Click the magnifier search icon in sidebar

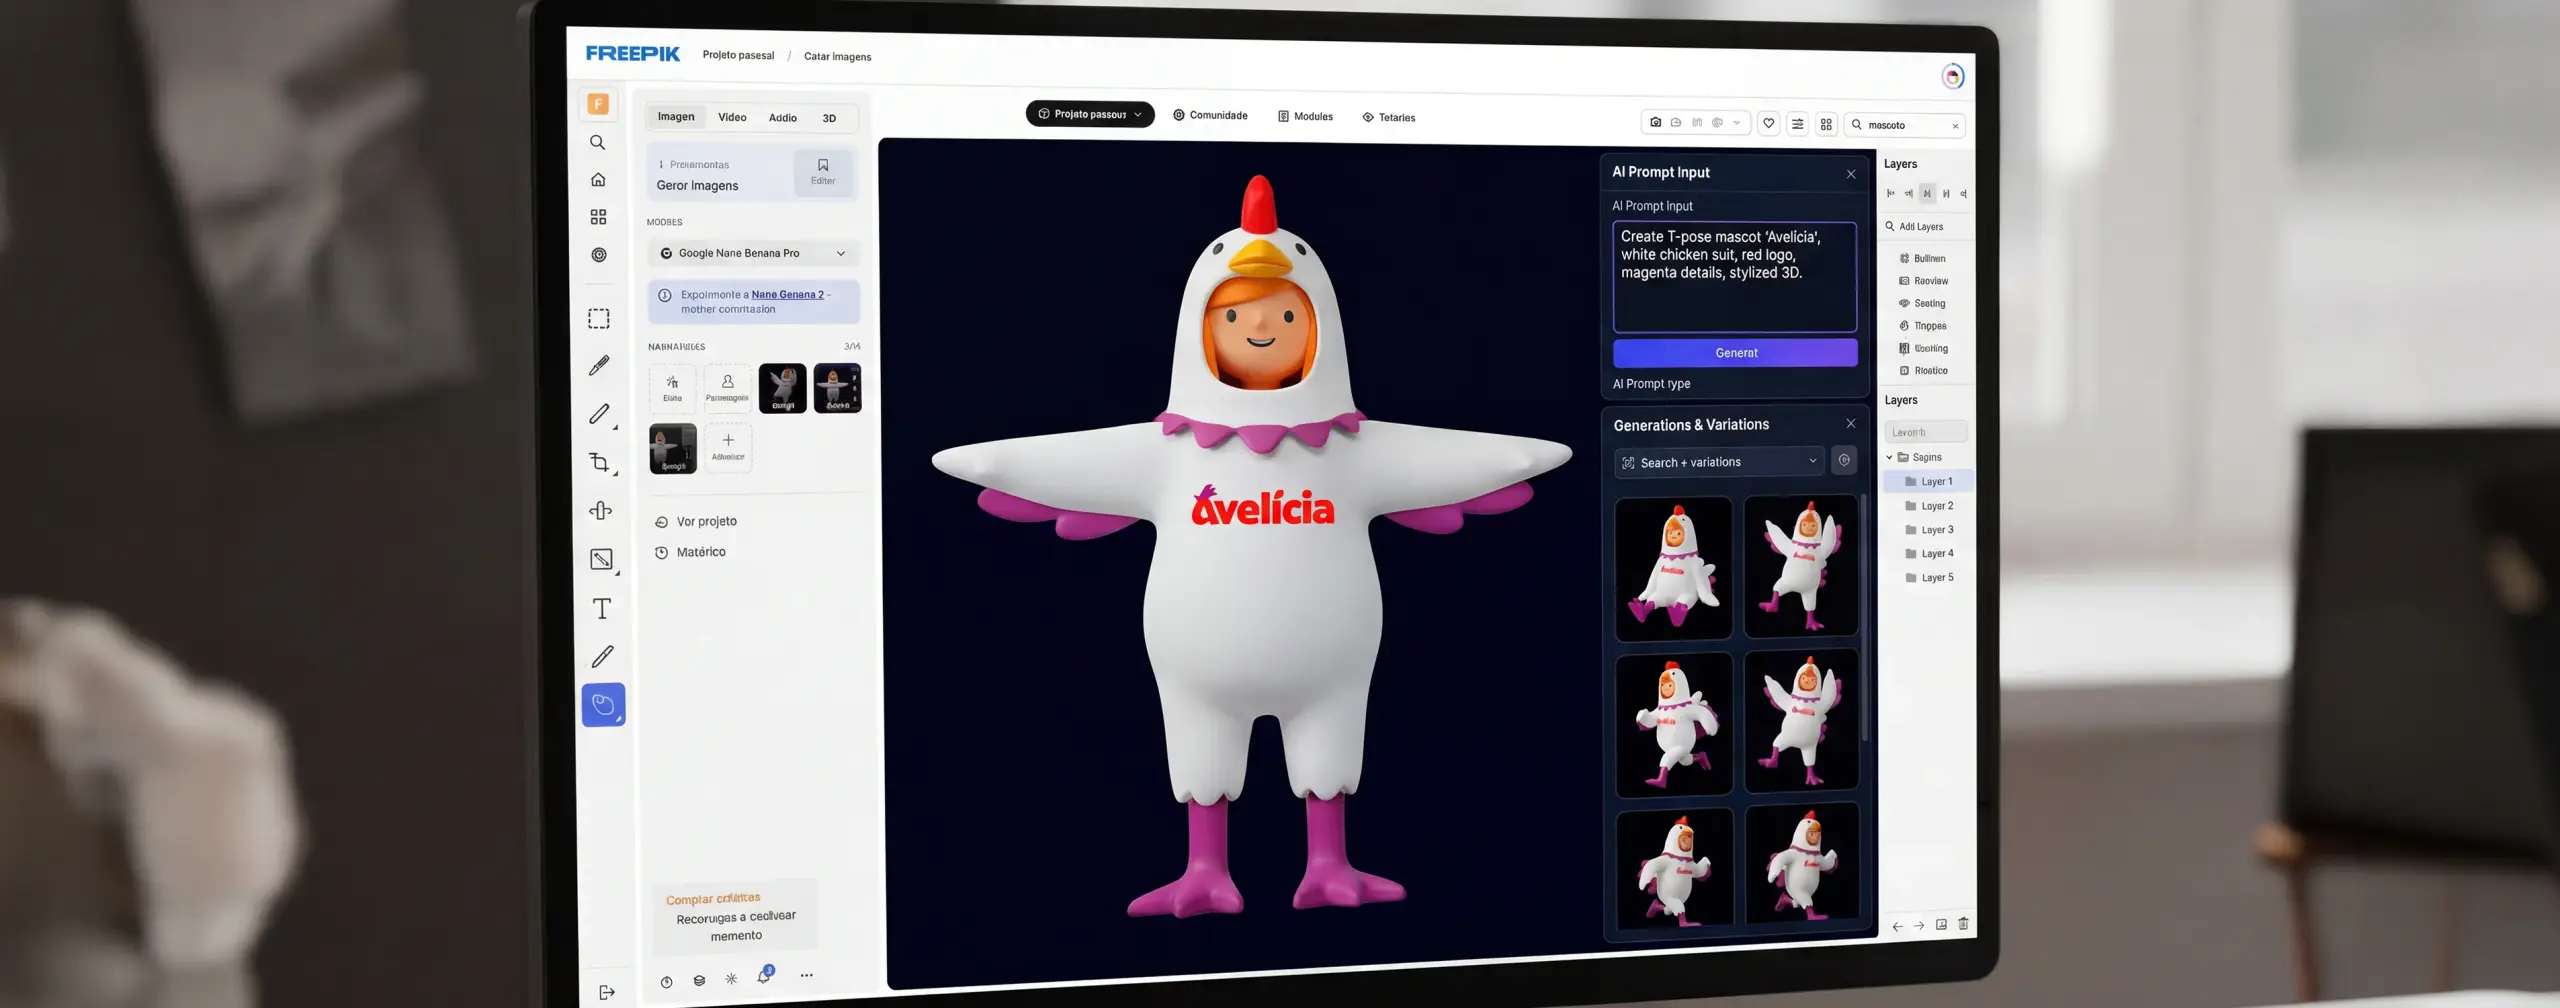pos(598,142)
